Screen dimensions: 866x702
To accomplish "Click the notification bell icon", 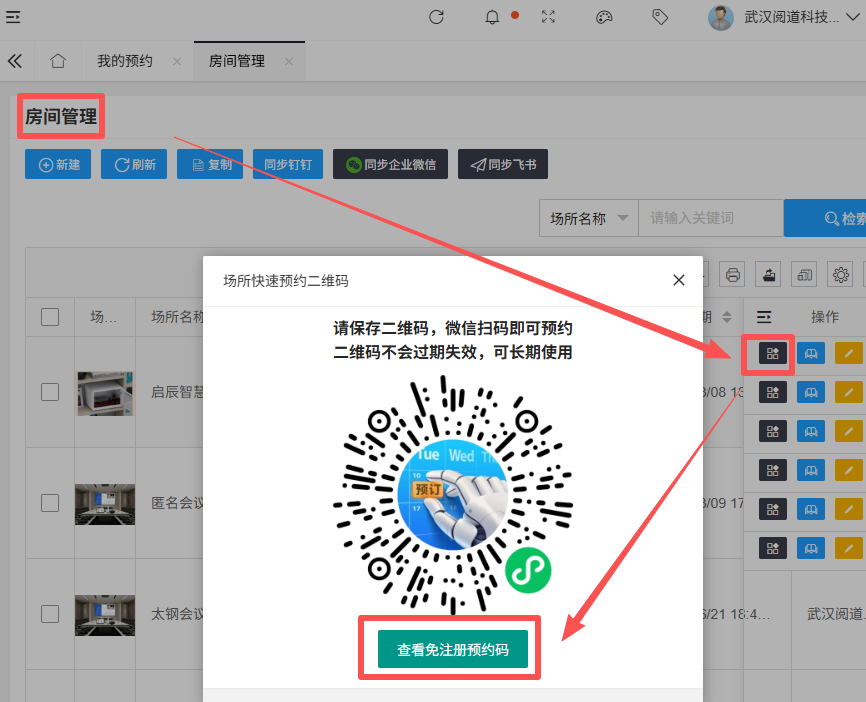I will 492,17.
